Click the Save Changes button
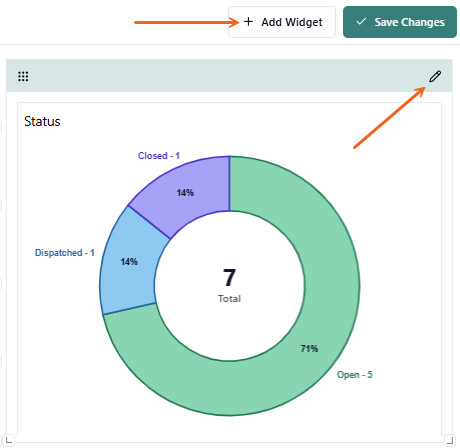The width and height of the screenshot is (460, 448). (x=400, y=22)
